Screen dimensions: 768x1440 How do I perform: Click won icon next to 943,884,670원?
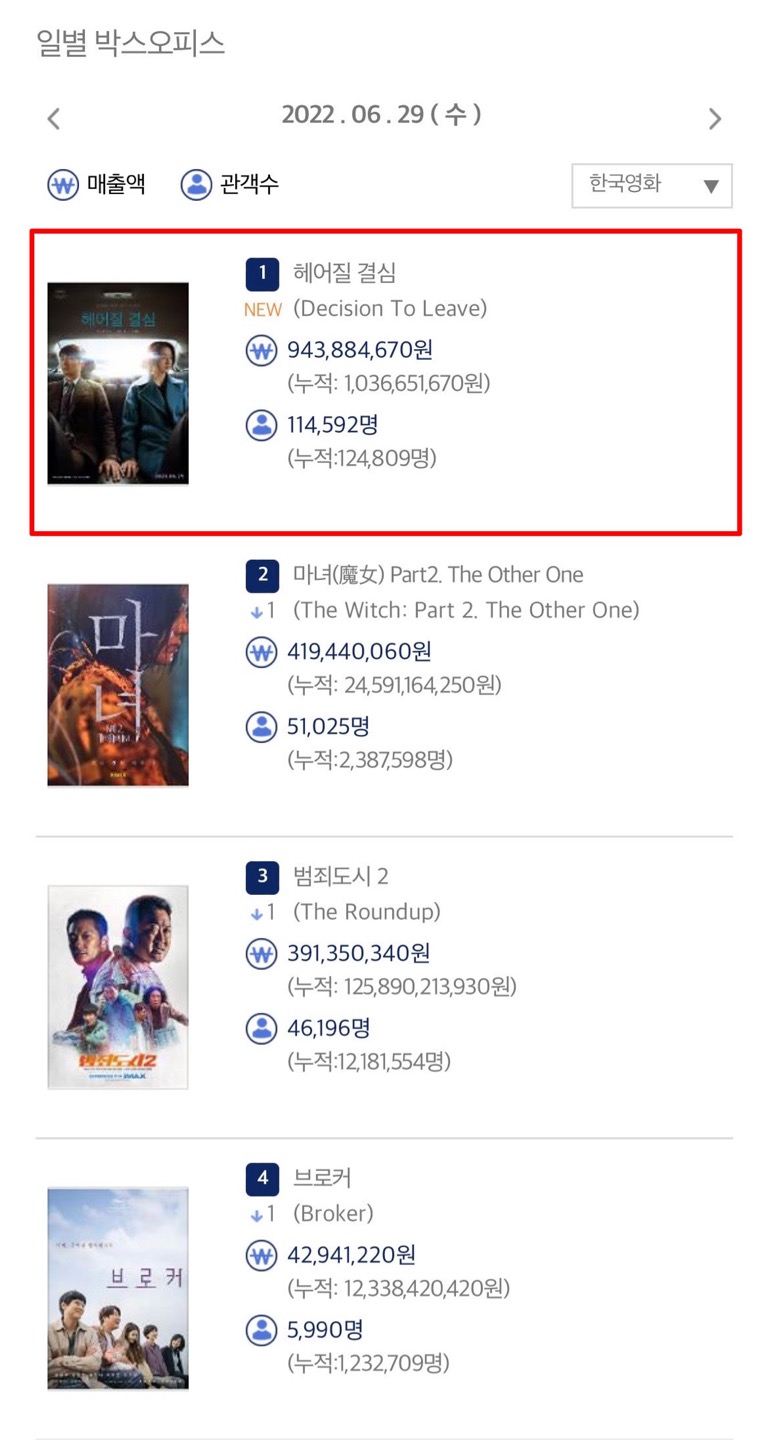point(261,351)
